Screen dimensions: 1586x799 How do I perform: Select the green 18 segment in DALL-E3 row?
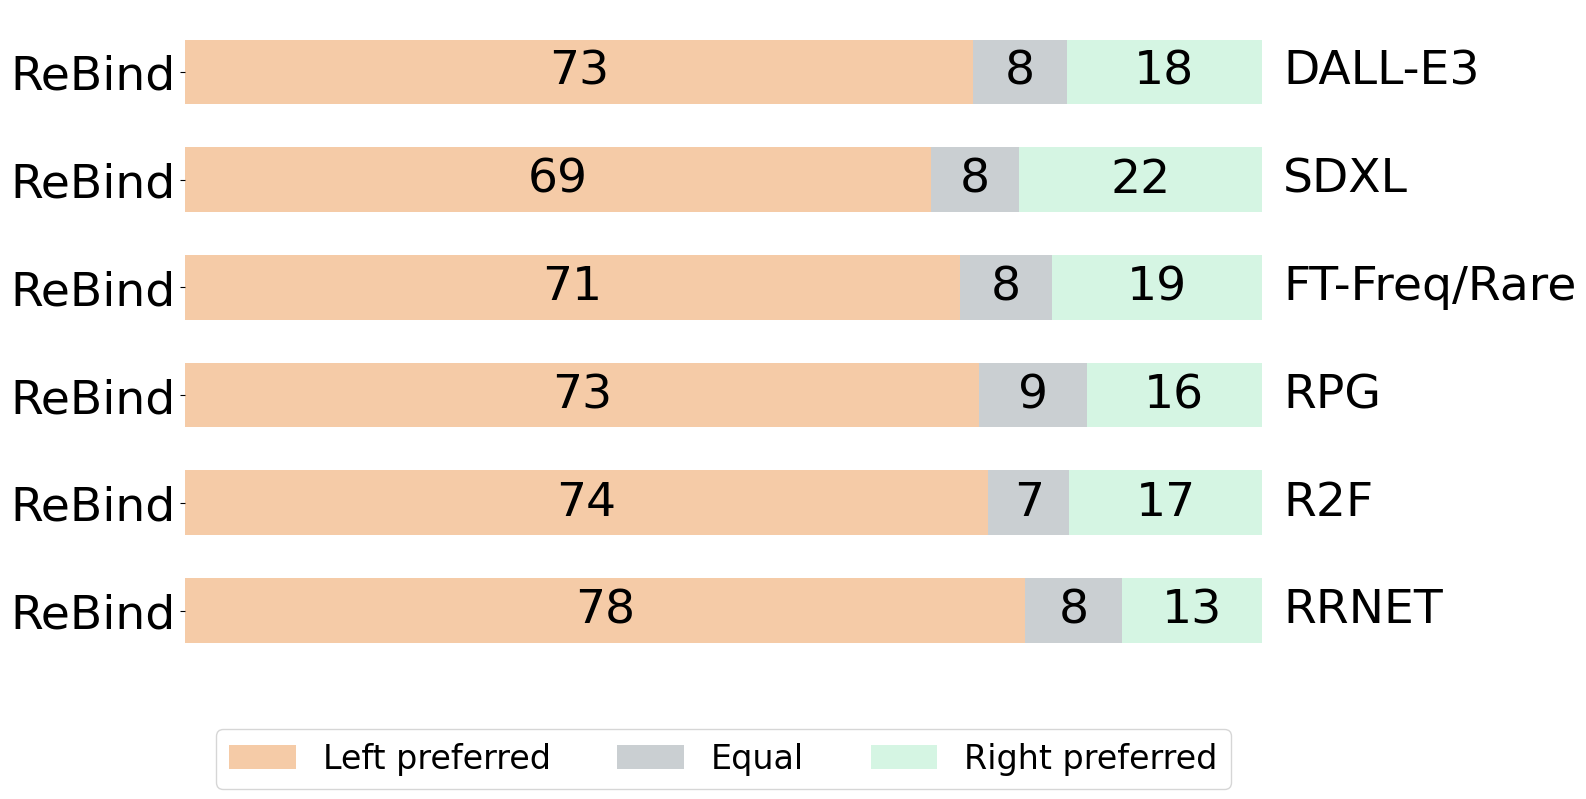[x=1163, y=71]
